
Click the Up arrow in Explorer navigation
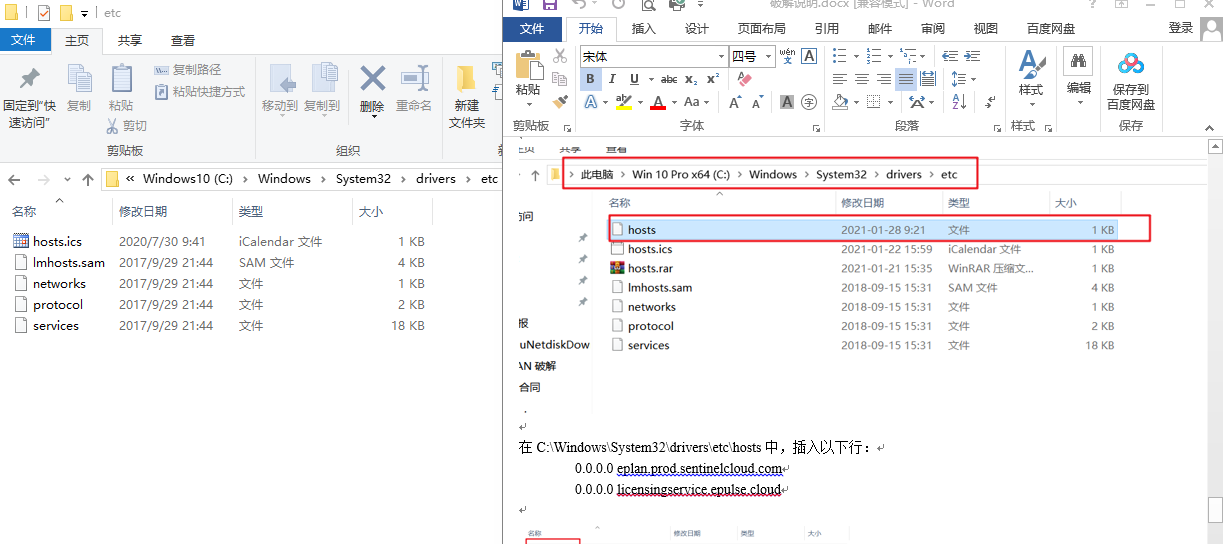click(88, 179)
